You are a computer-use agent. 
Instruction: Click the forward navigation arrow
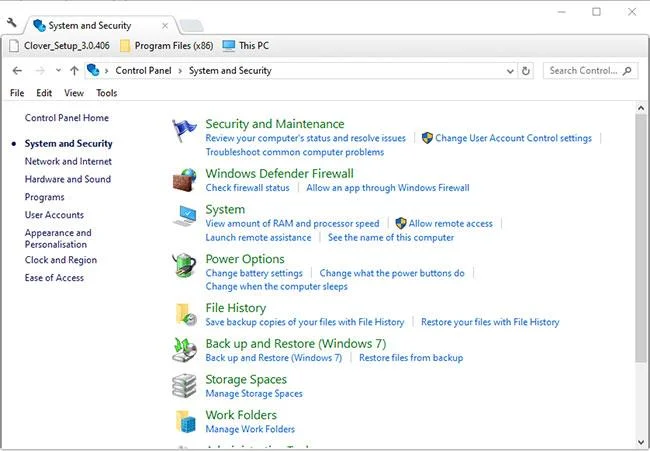tap(40, 71)
